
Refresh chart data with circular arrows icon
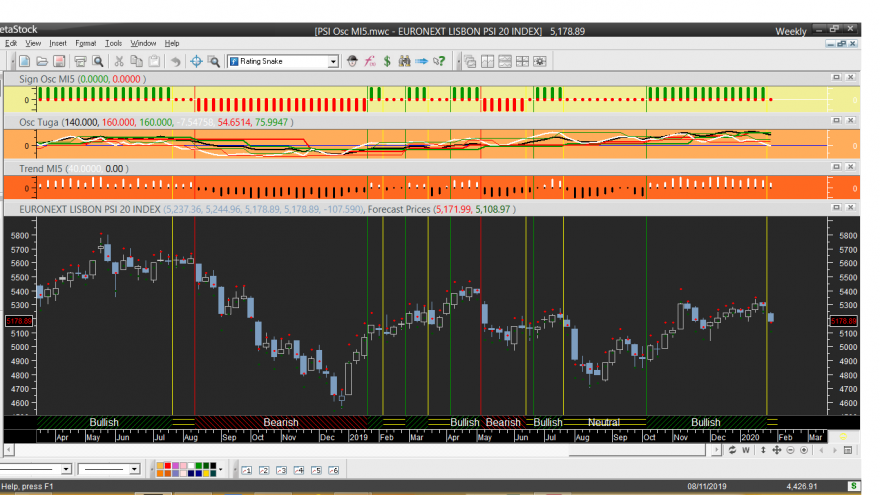coord(732,450)
